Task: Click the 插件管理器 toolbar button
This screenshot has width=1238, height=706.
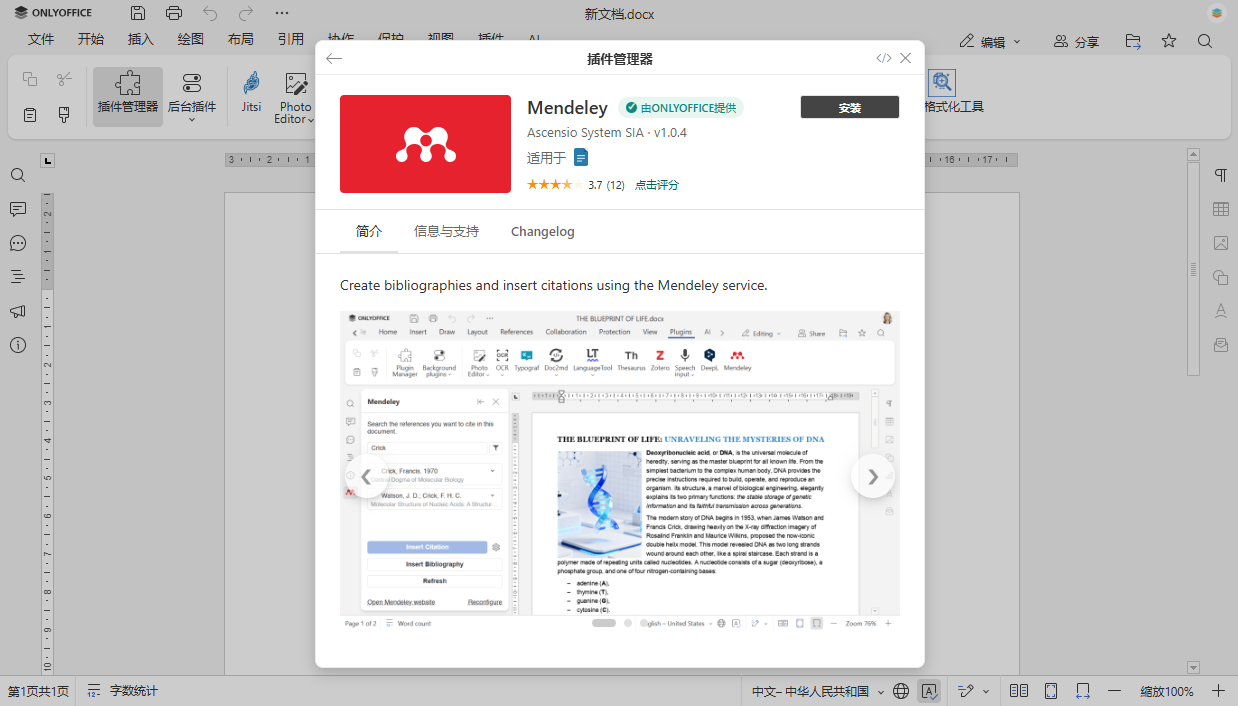Action: (x=128, y=96)
